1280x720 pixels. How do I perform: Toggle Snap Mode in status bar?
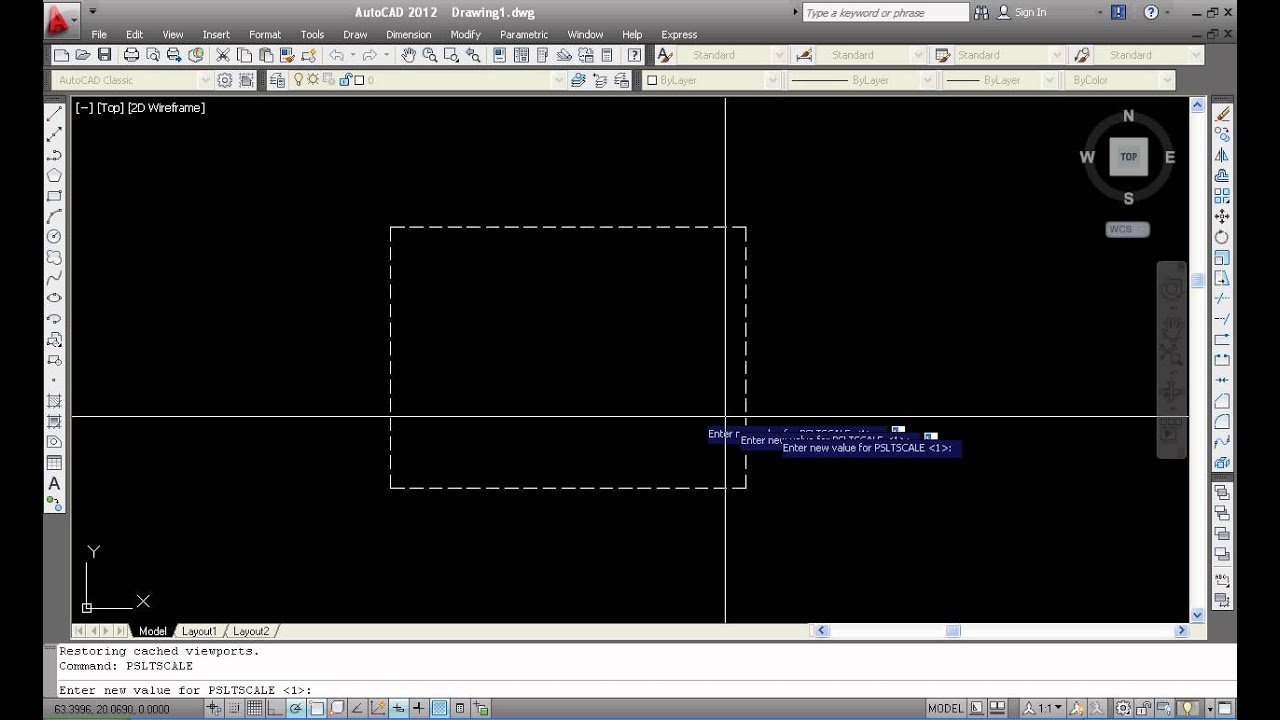click(x=234, y=708)
